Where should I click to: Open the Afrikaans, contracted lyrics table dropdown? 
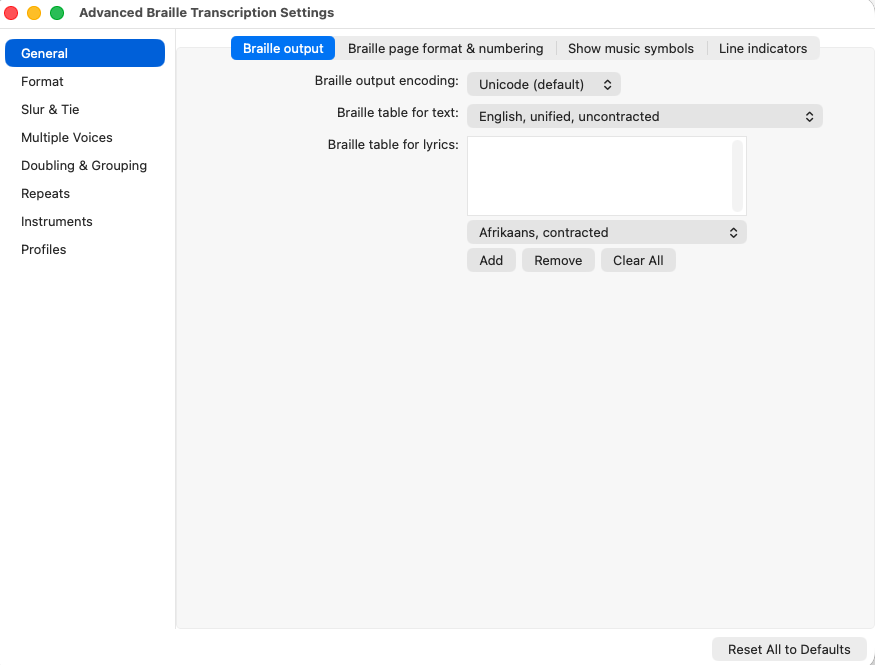click(606, 232)
